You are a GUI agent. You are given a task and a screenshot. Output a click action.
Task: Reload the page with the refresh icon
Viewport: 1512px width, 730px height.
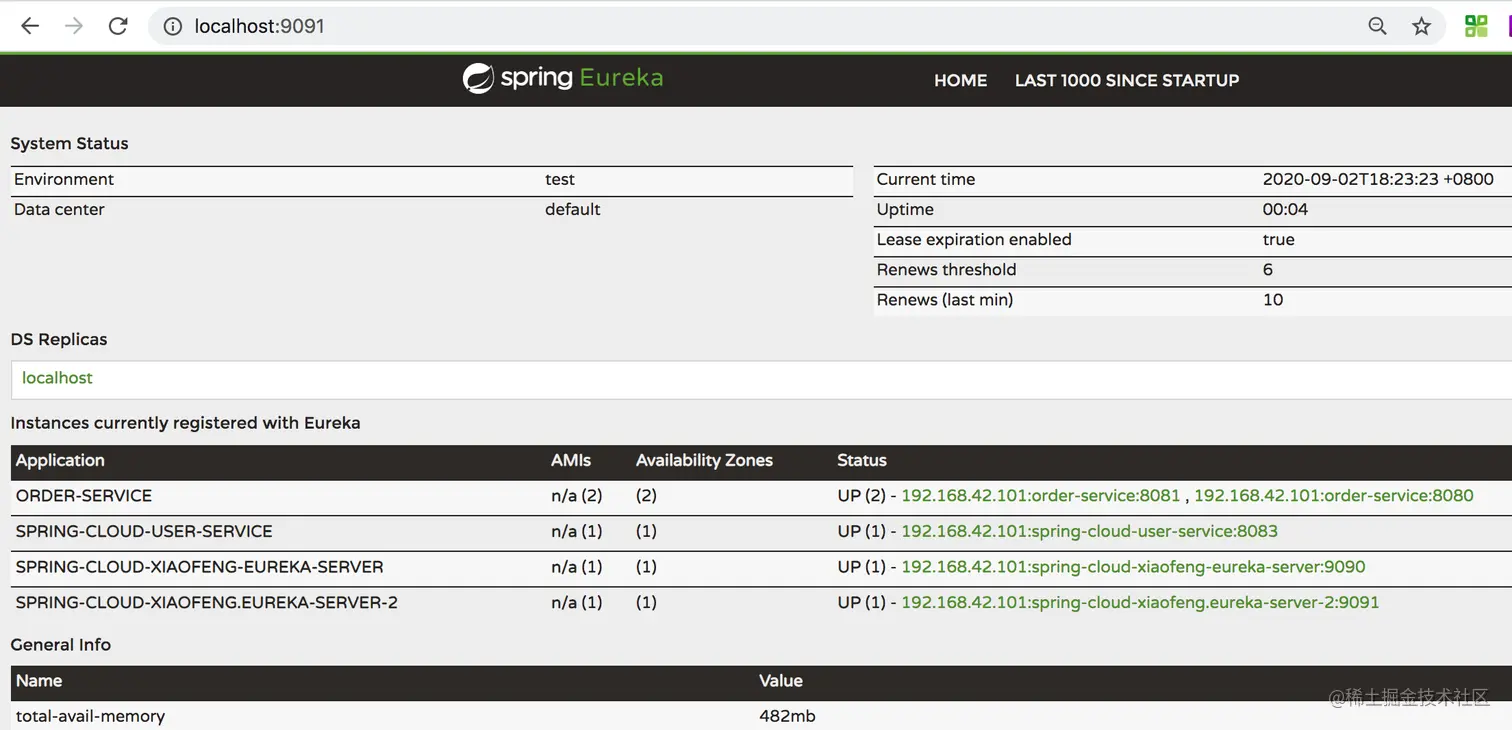[x=118, y=26]
